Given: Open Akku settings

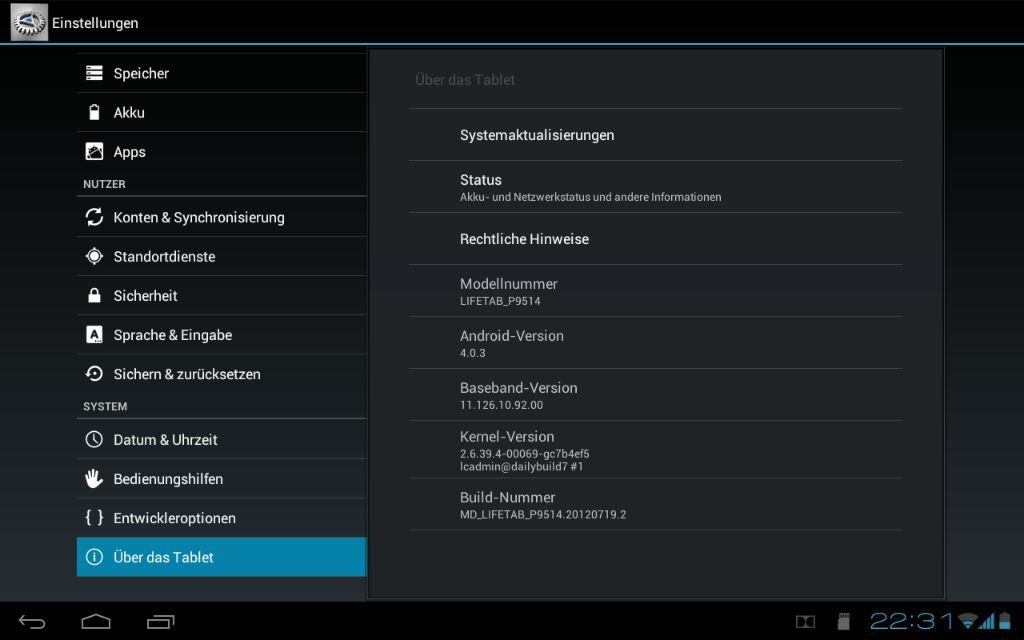Looking at the screenshot, I should click(221, 112).
